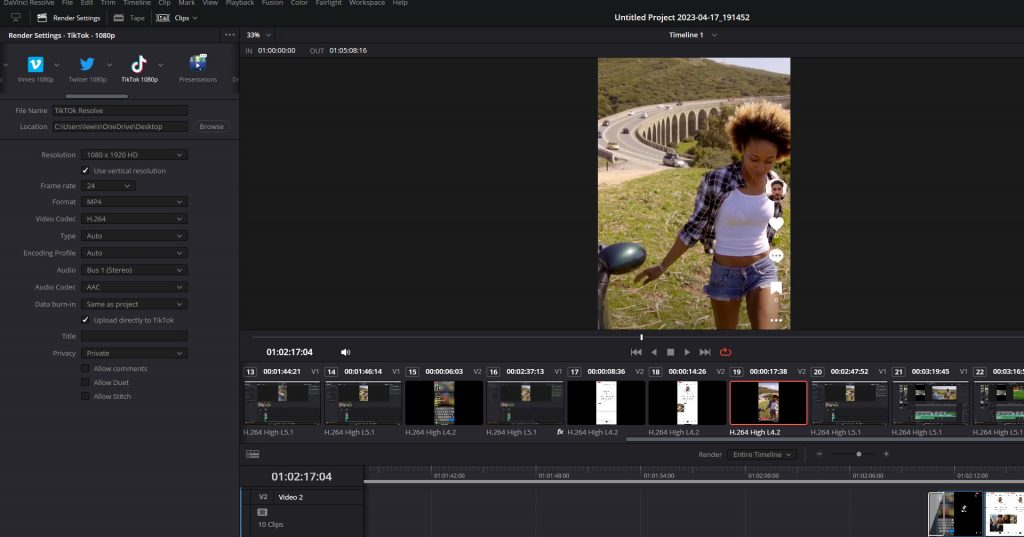Expand the Twitter preset options arrow
This screenshot has width=1024, height=537.
click(109, 65)
